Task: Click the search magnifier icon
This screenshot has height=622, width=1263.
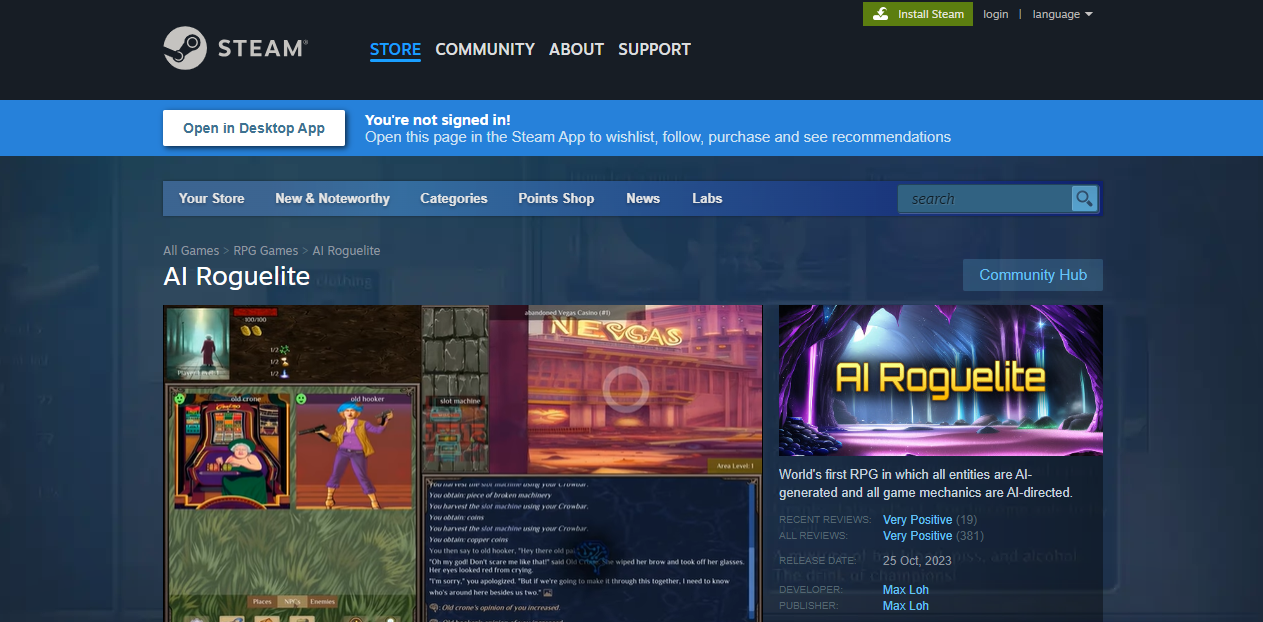Action: tap(1084, 199)
